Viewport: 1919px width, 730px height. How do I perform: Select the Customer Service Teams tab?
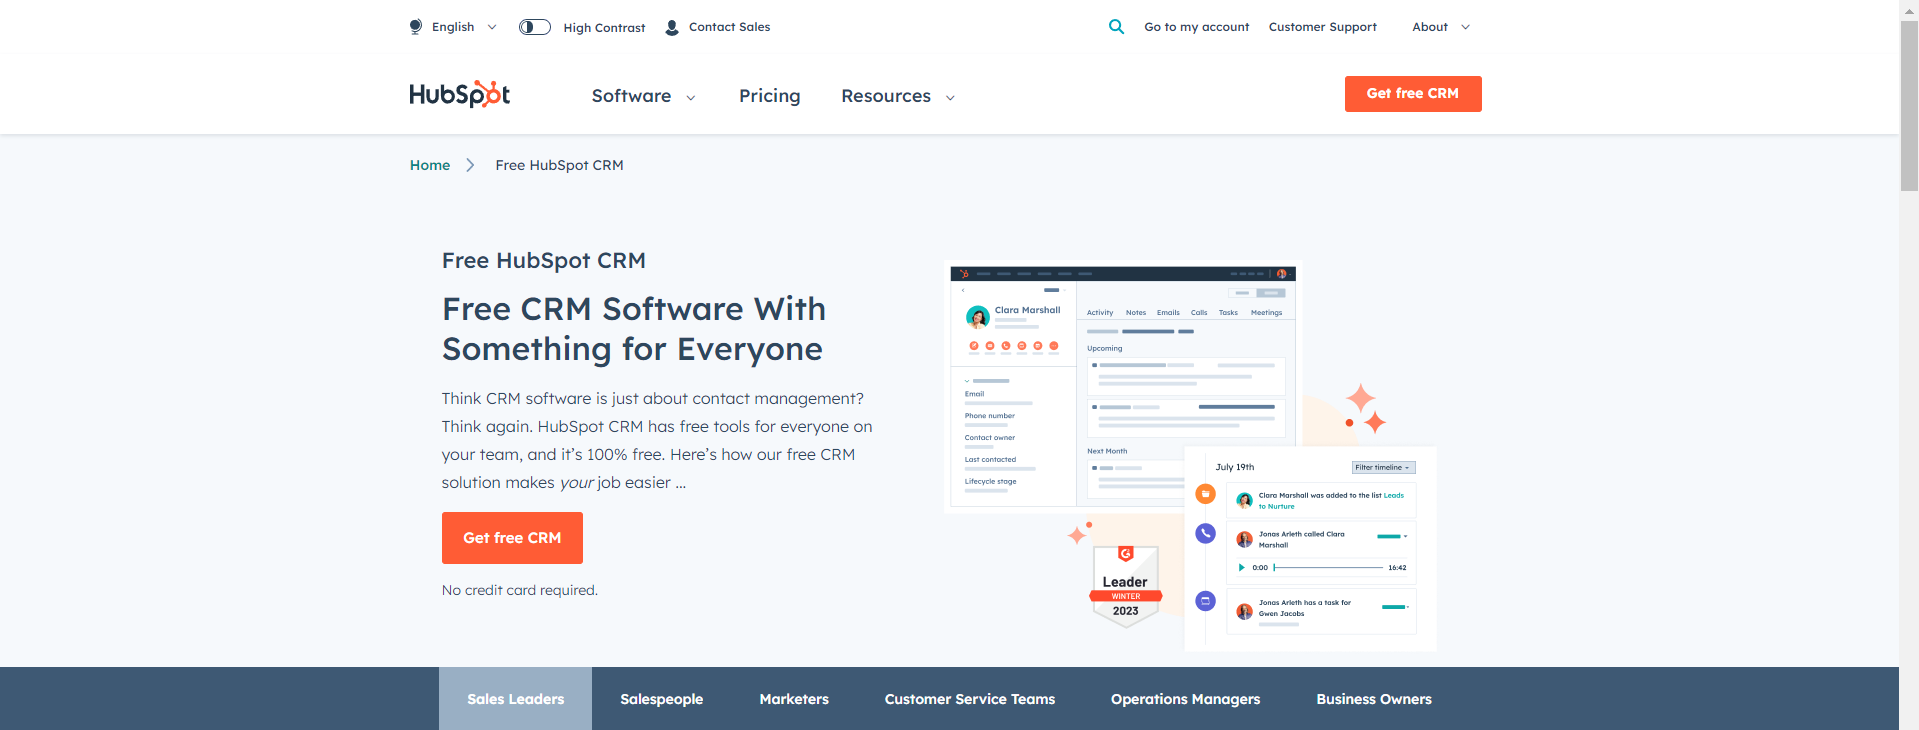pos(969,699)
